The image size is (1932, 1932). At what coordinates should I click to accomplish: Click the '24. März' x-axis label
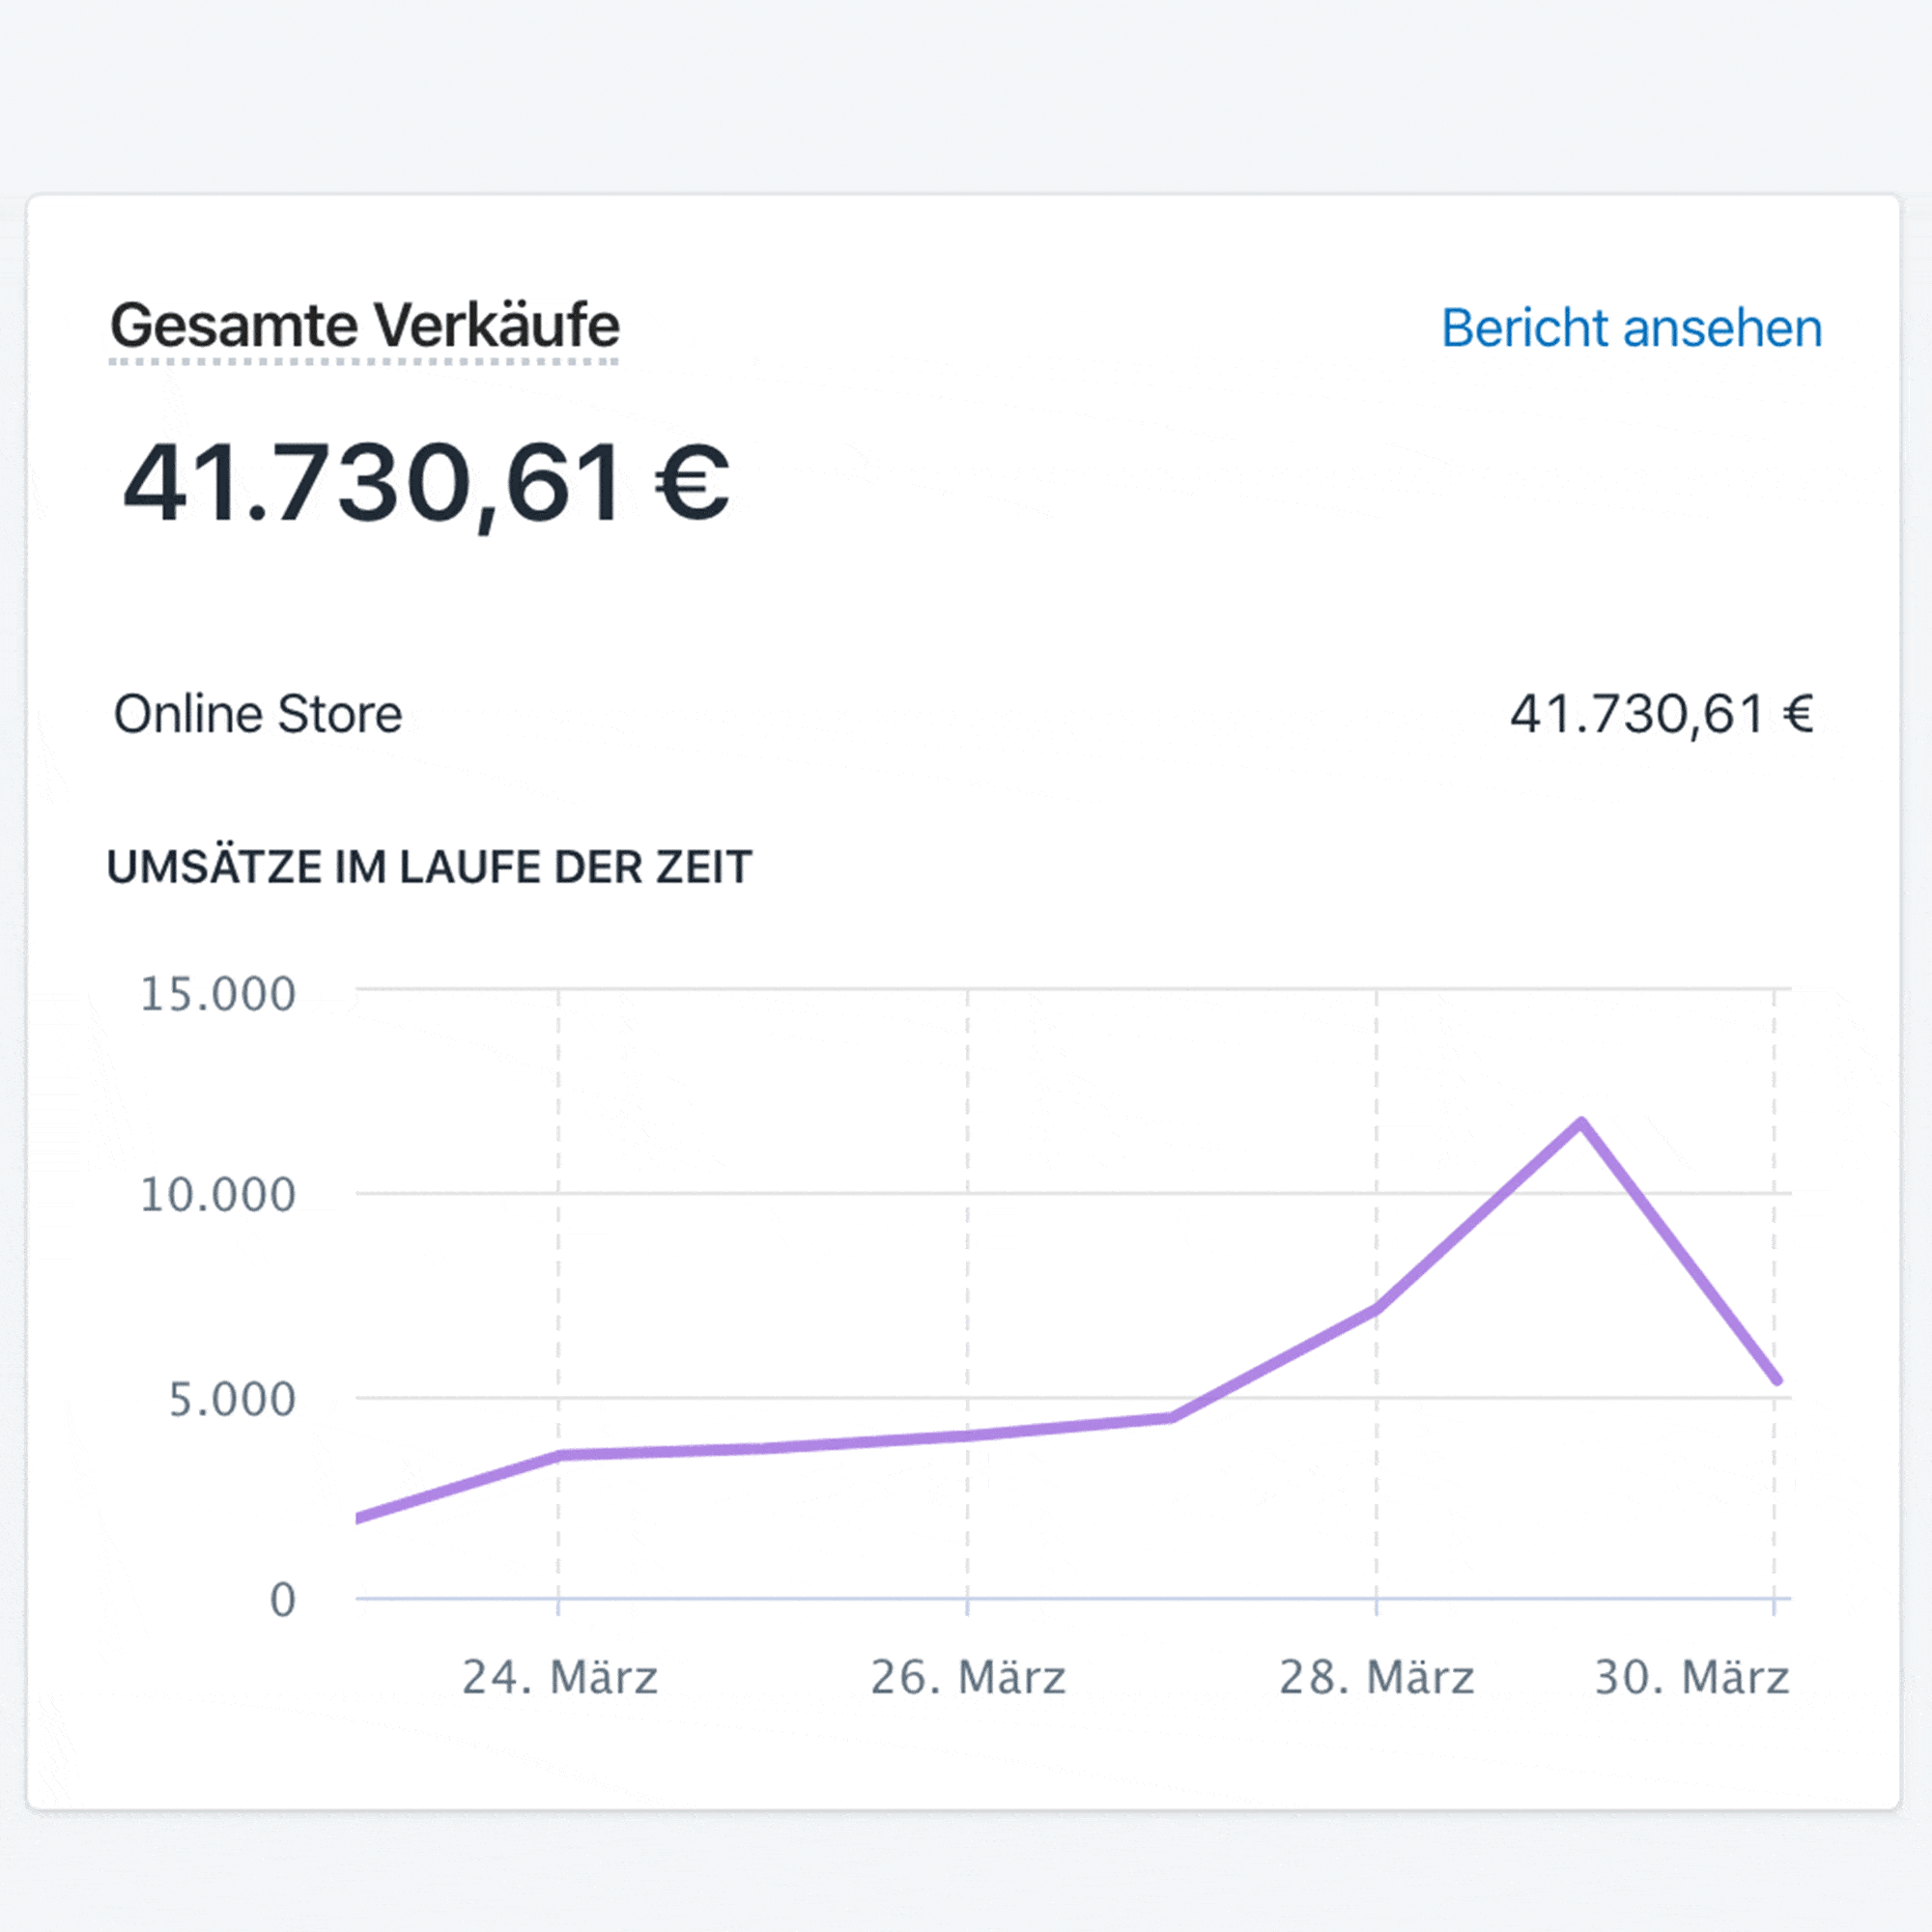coord(559,1677)
